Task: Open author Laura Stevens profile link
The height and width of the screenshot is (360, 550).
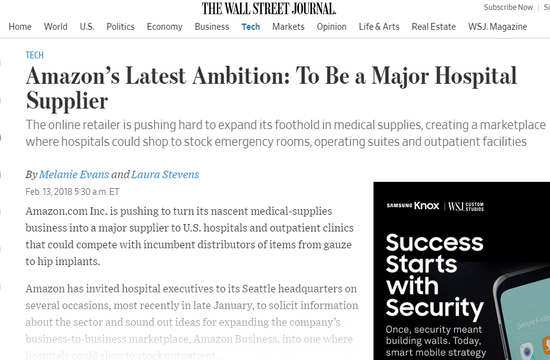Action: pyautogui.click(x=165, y=174)
